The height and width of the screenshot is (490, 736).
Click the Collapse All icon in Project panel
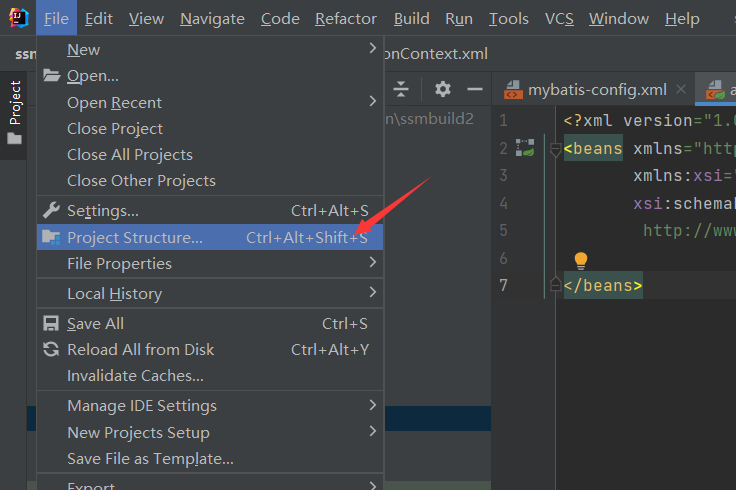tap(401, 89)
